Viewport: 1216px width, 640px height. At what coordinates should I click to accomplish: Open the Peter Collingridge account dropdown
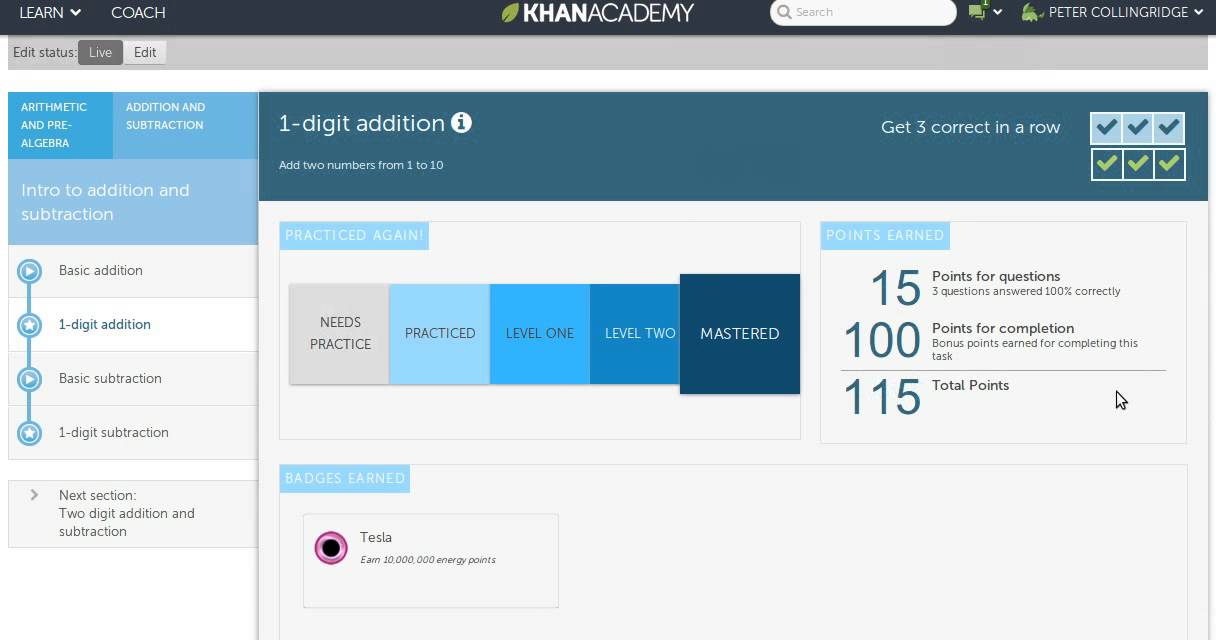pos(1126,12)
